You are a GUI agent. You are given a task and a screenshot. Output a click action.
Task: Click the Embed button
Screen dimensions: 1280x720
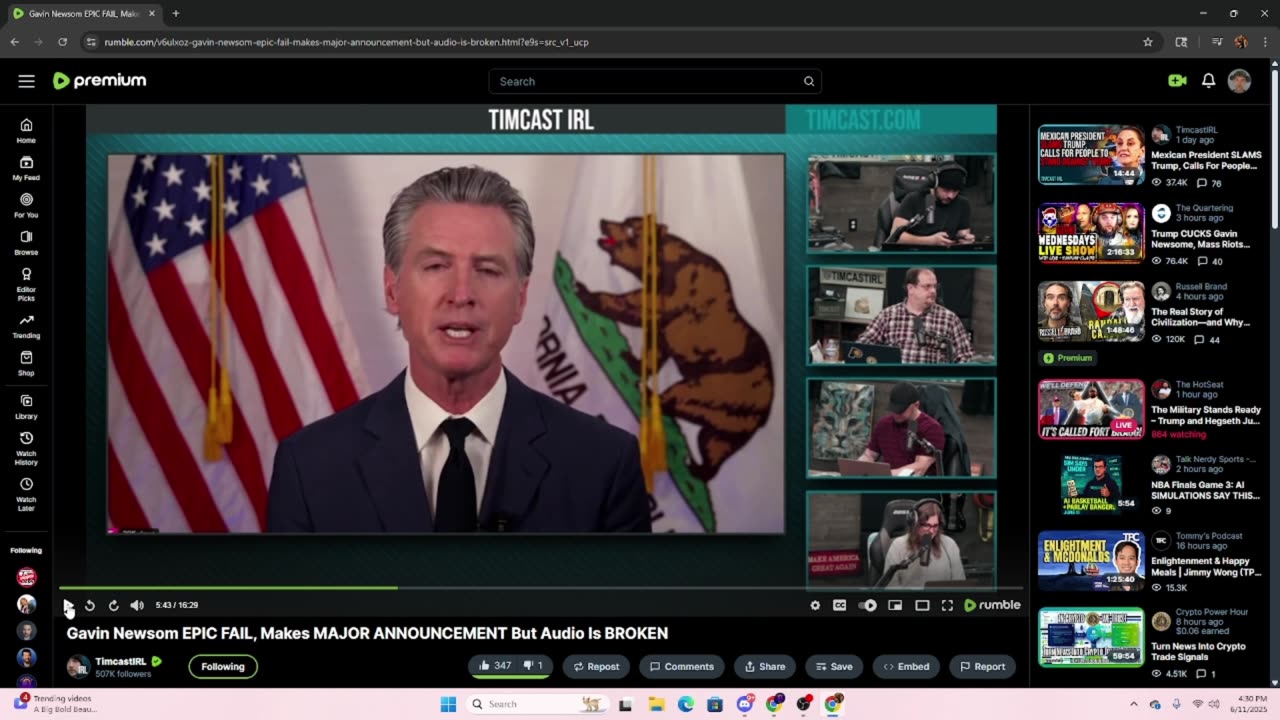click(906, 667)
